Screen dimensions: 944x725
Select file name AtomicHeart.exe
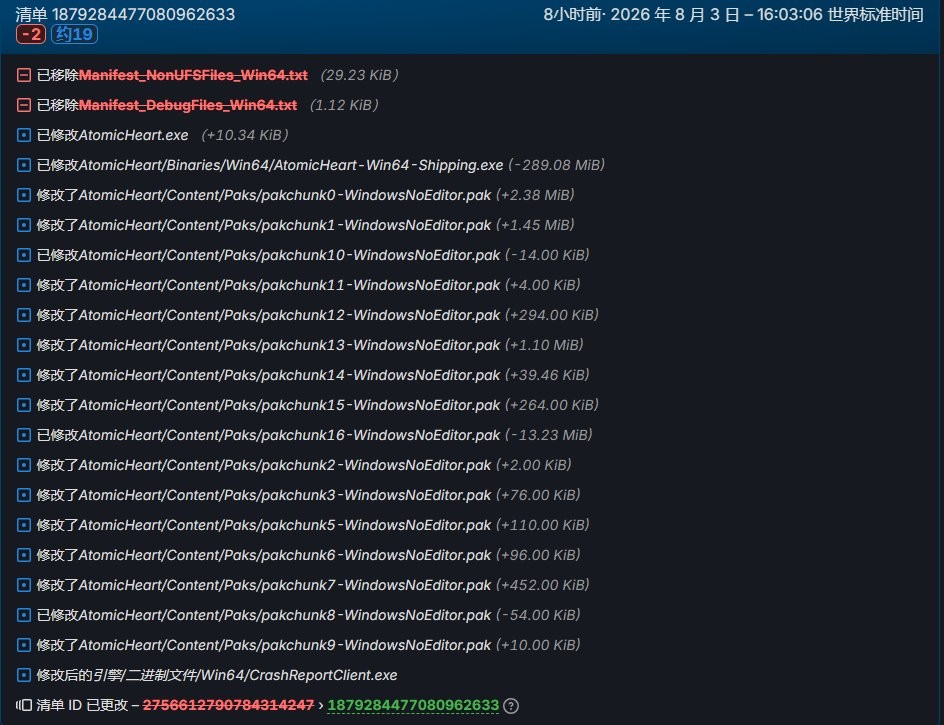tap(134, 135)
